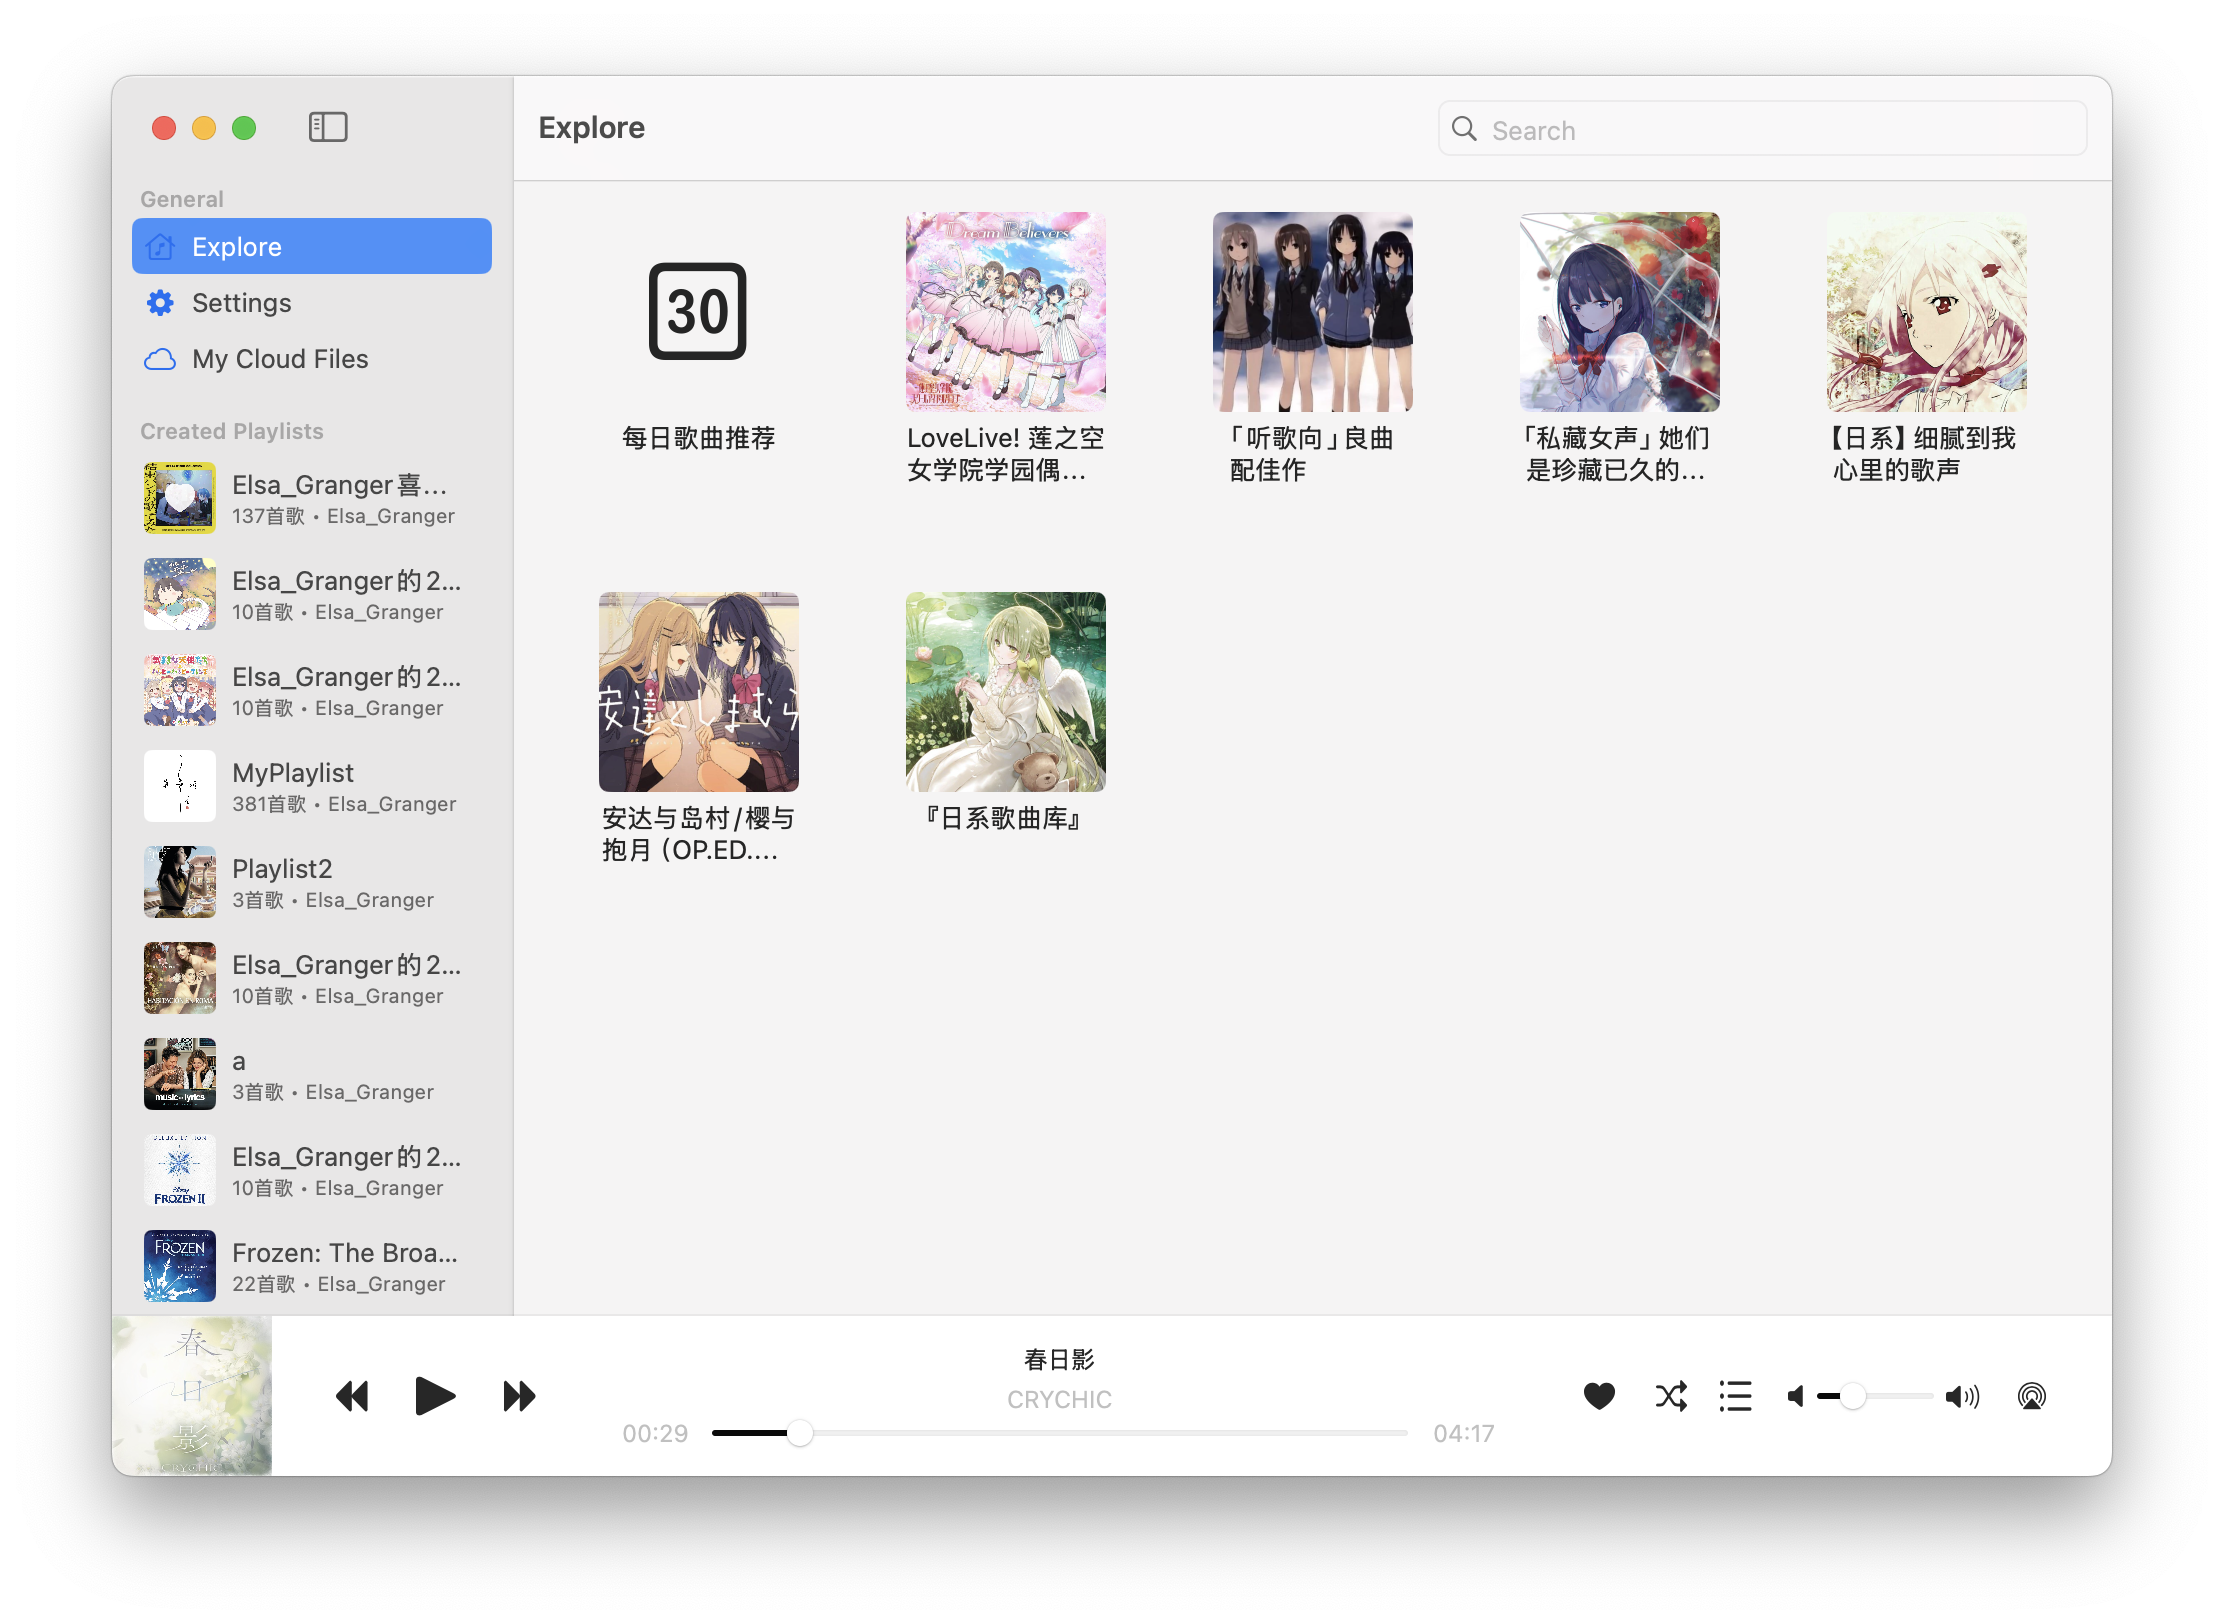Select the Frozen: The Broa... playlist

(x=312, y=1266)
